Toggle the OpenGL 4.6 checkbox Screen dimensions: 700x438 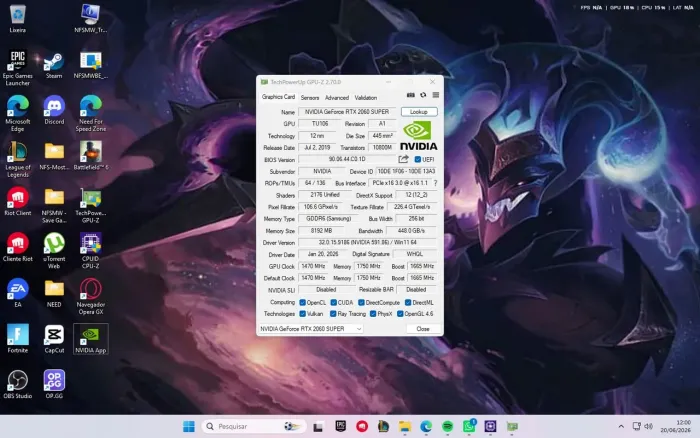coord(400,314)
